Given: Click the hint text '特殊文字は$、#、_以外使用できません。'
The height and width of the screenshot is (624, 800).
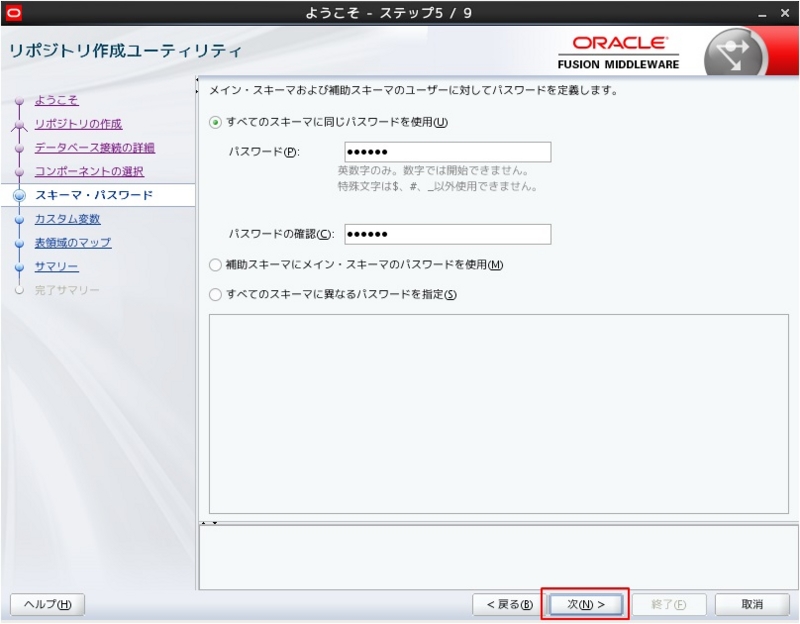Looking at the screenshot, I should [438, 186].
